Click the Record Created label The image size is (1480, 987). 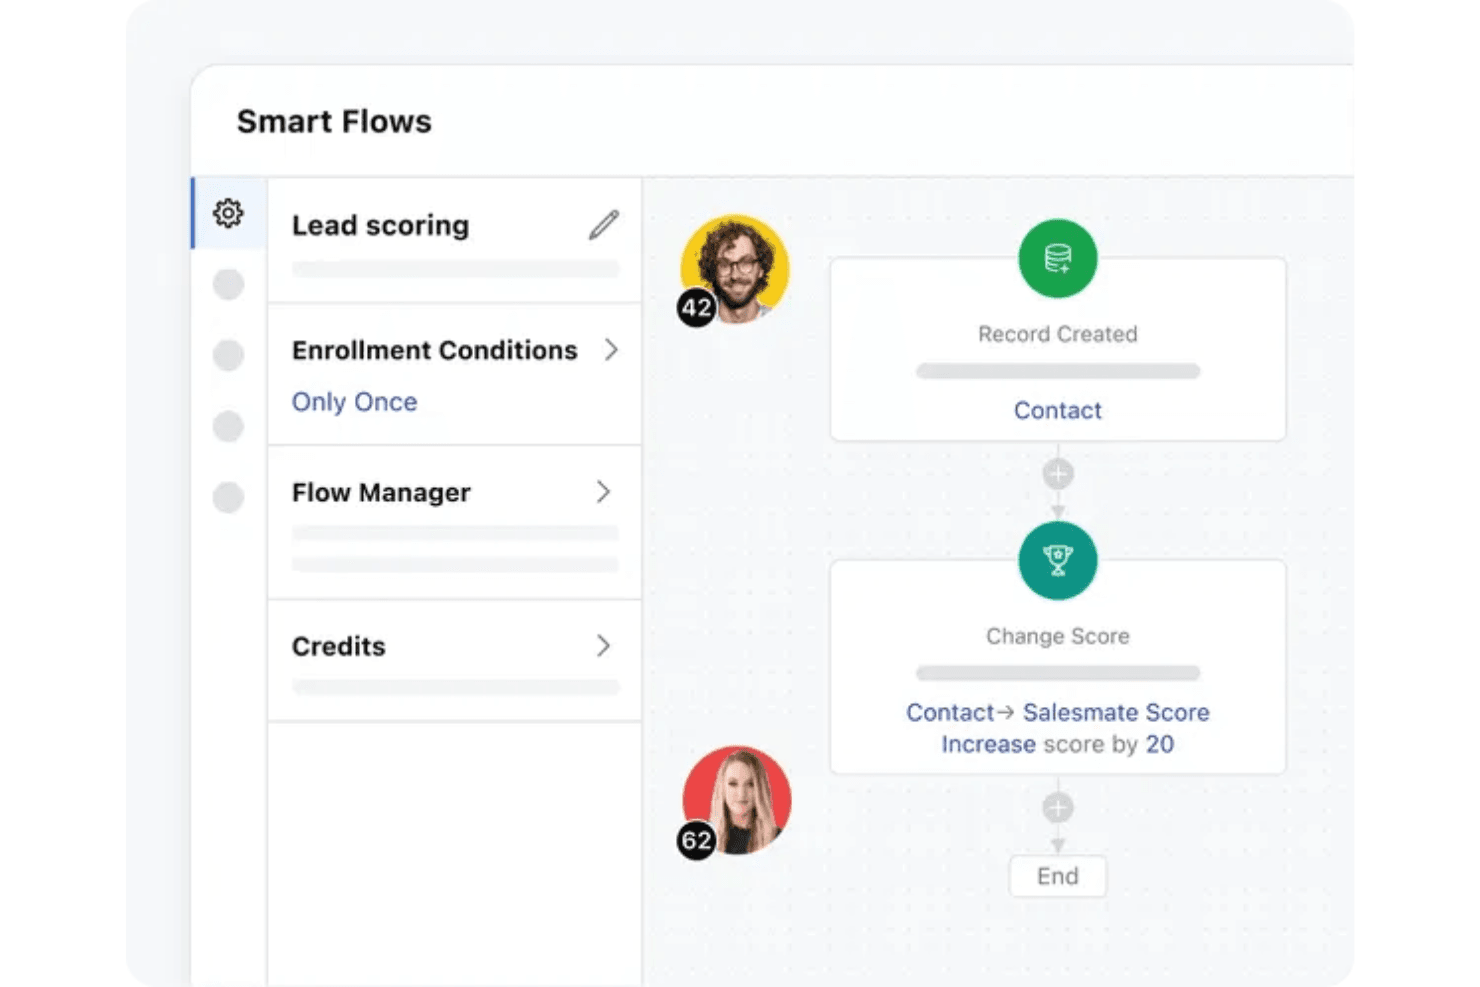tap(1057, 334)
